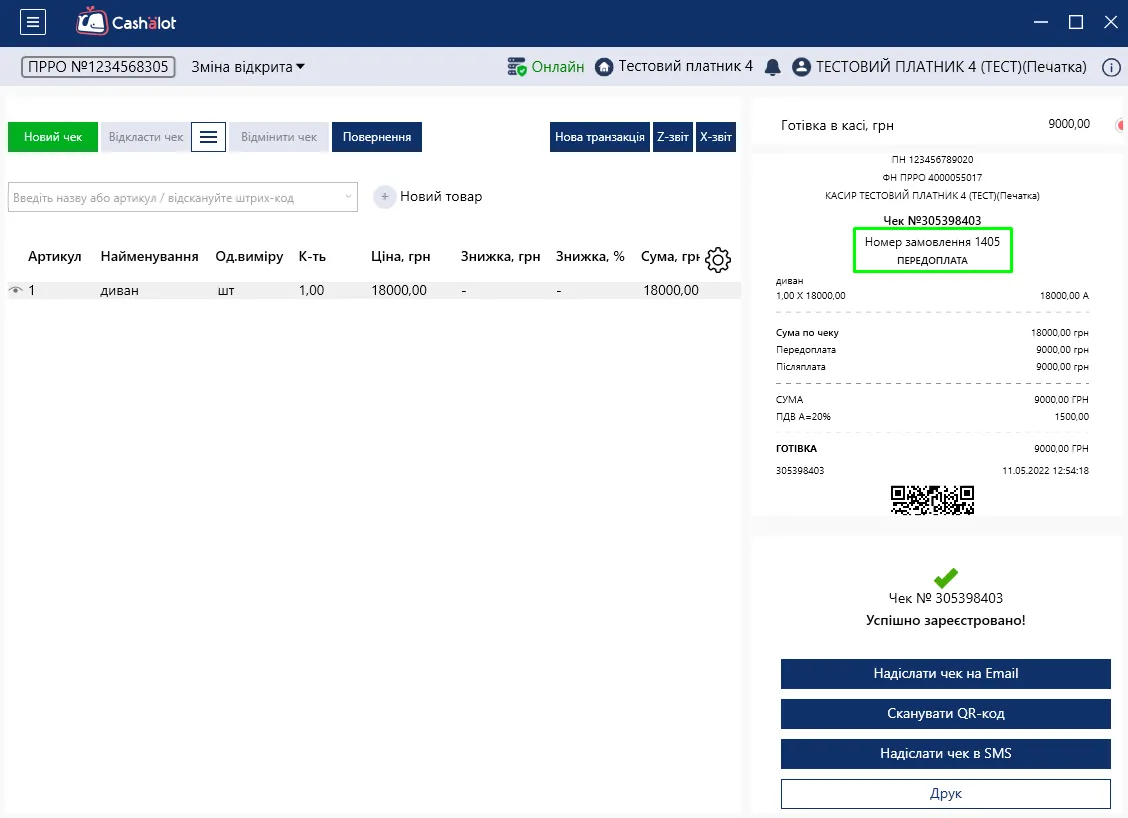Screen dimensions: 1128x818
Task: Click the Повернення button
Action: click(377, 137)
